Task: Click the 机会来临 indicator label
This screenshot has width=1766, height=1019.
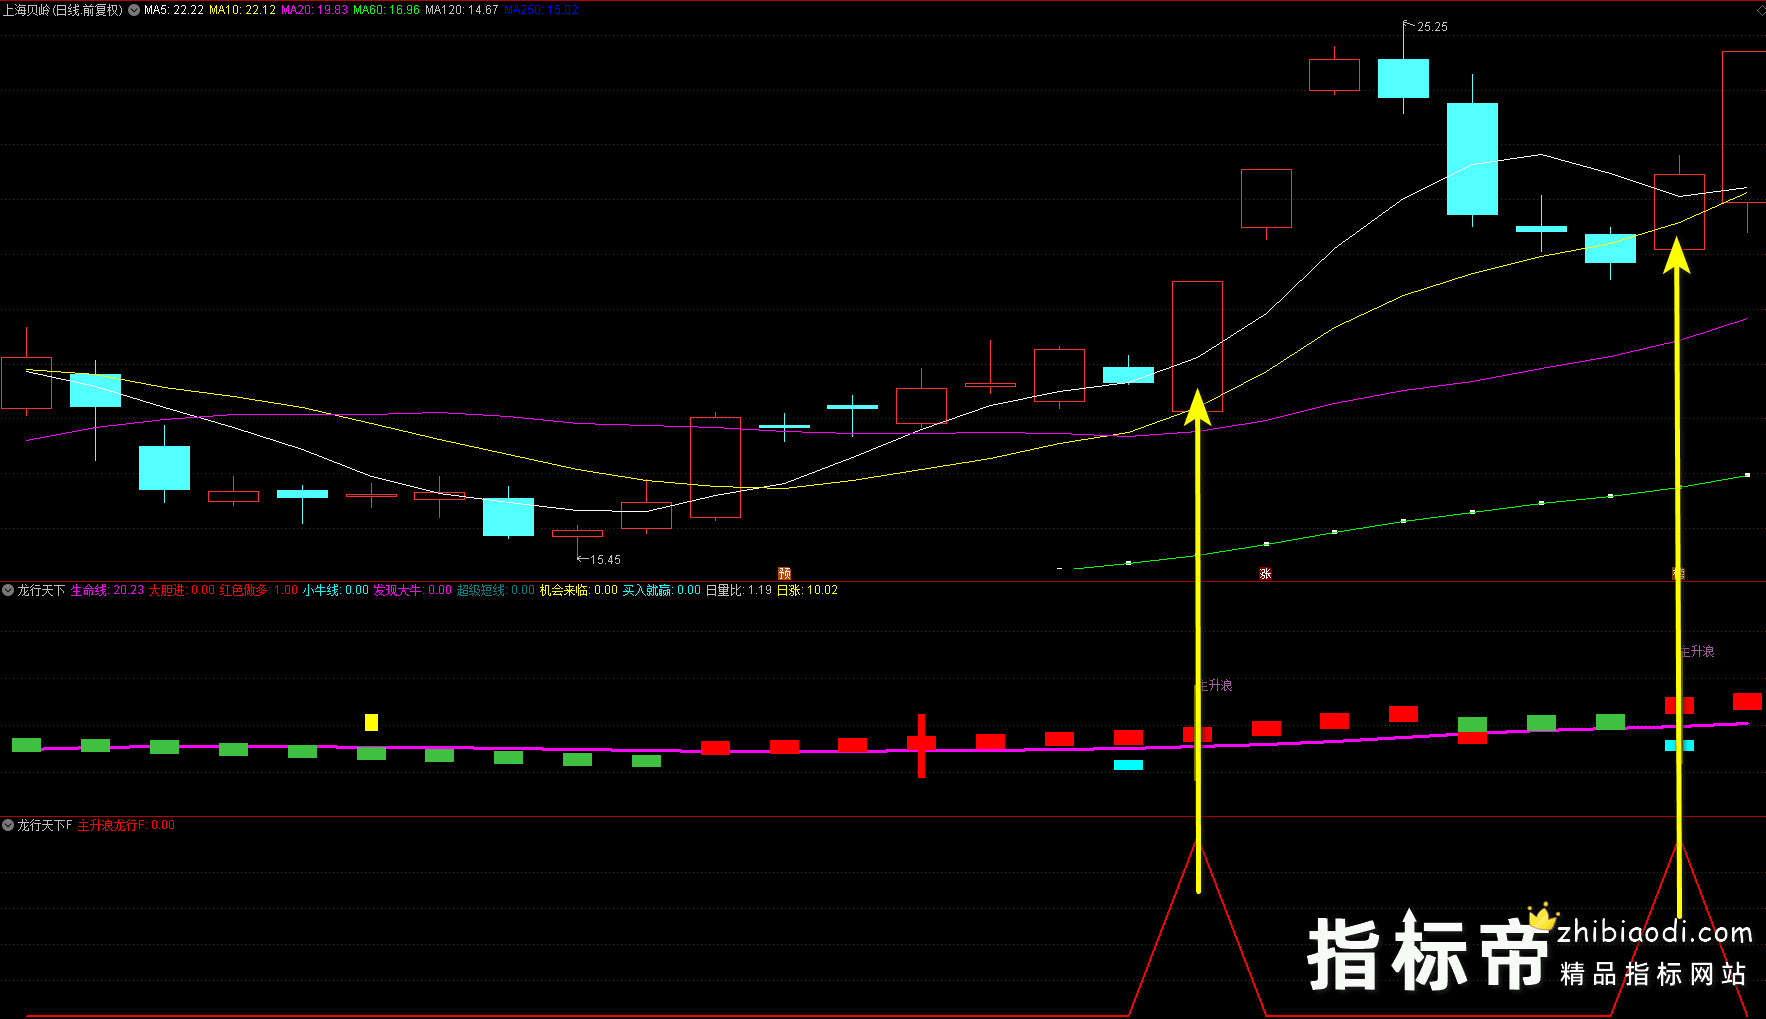Action: 578,590
